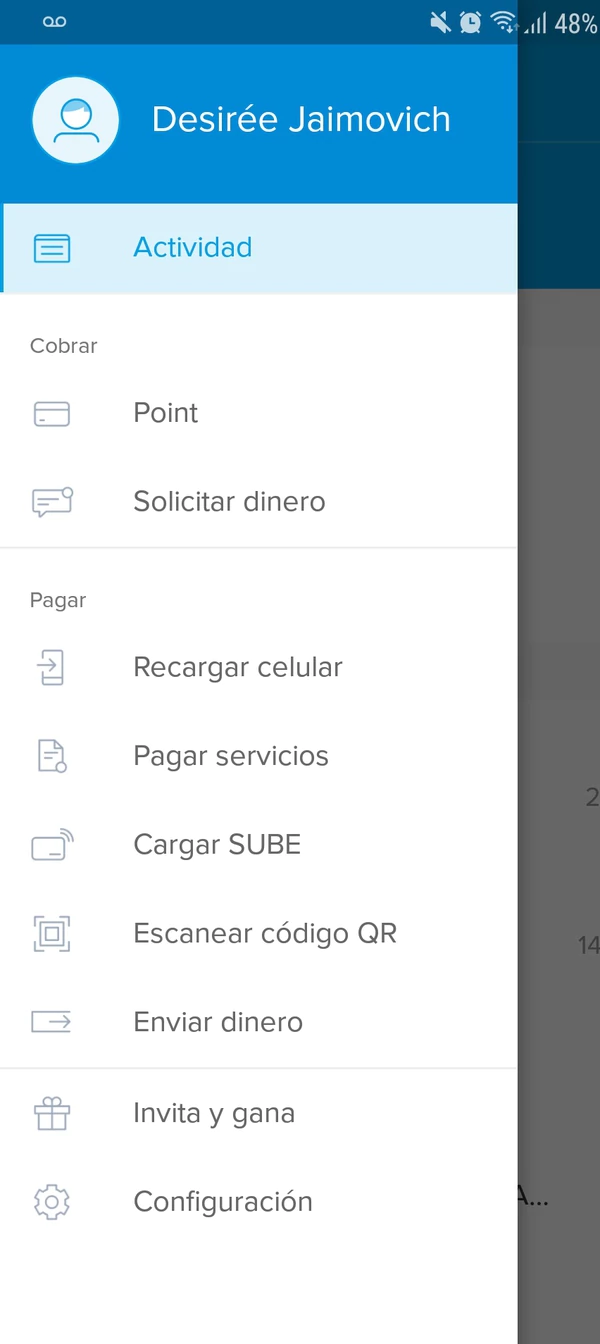Tap the user profile avatar icon
Image resolution: width=600 pixels, height=1344 pixels.
(76, 120)
